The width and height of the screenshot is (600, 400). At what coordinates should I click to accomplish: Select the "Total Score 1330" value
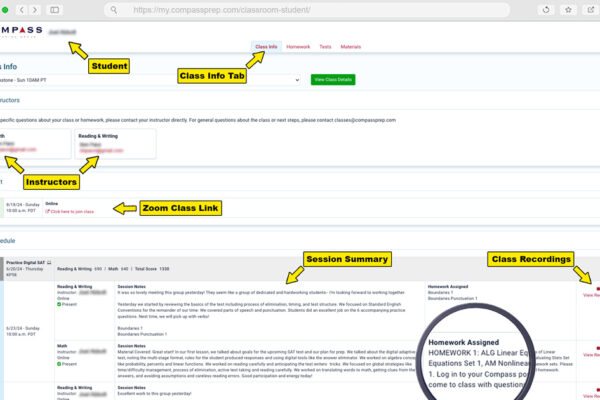click(152, 269)
